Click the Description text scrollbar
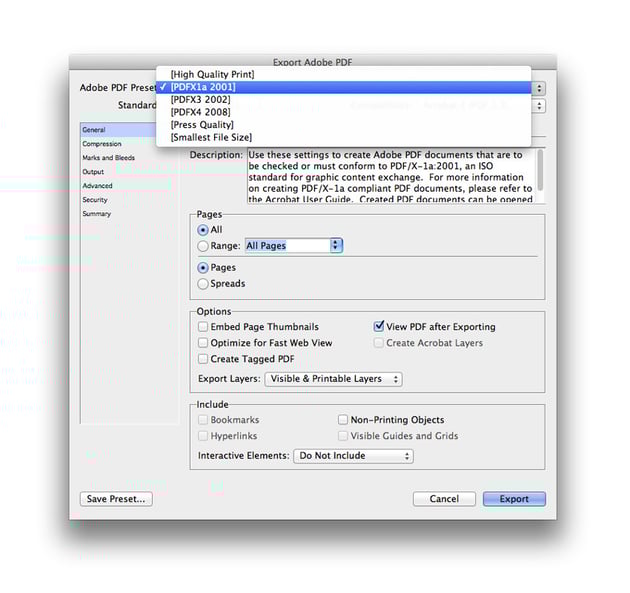Viewport: 630px width, 593px height. (540, 170)
